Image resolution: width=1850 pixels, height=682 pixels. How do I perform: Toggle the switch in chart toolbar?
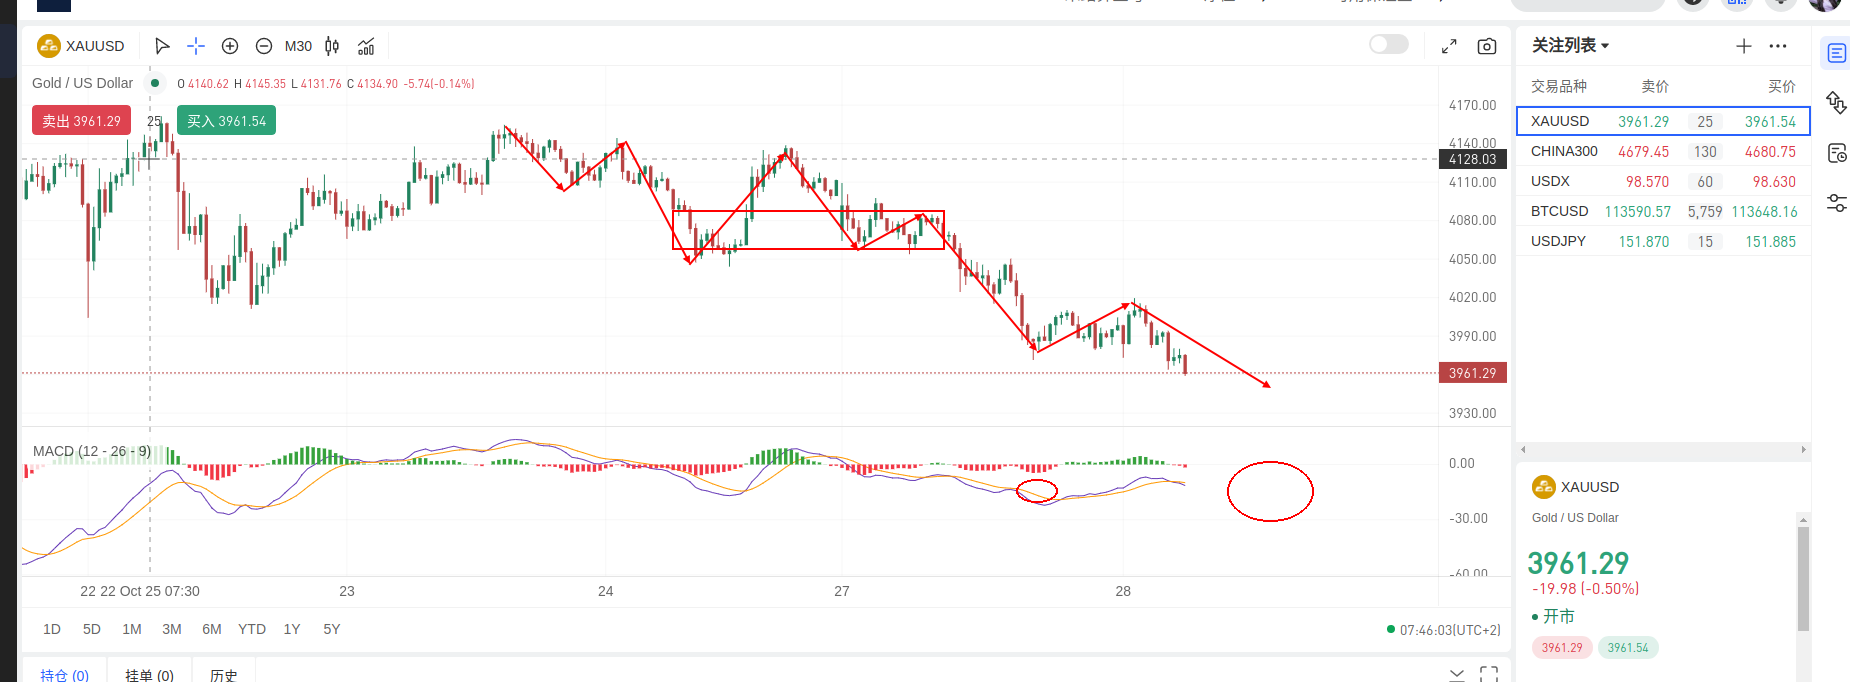point(1388,44)
